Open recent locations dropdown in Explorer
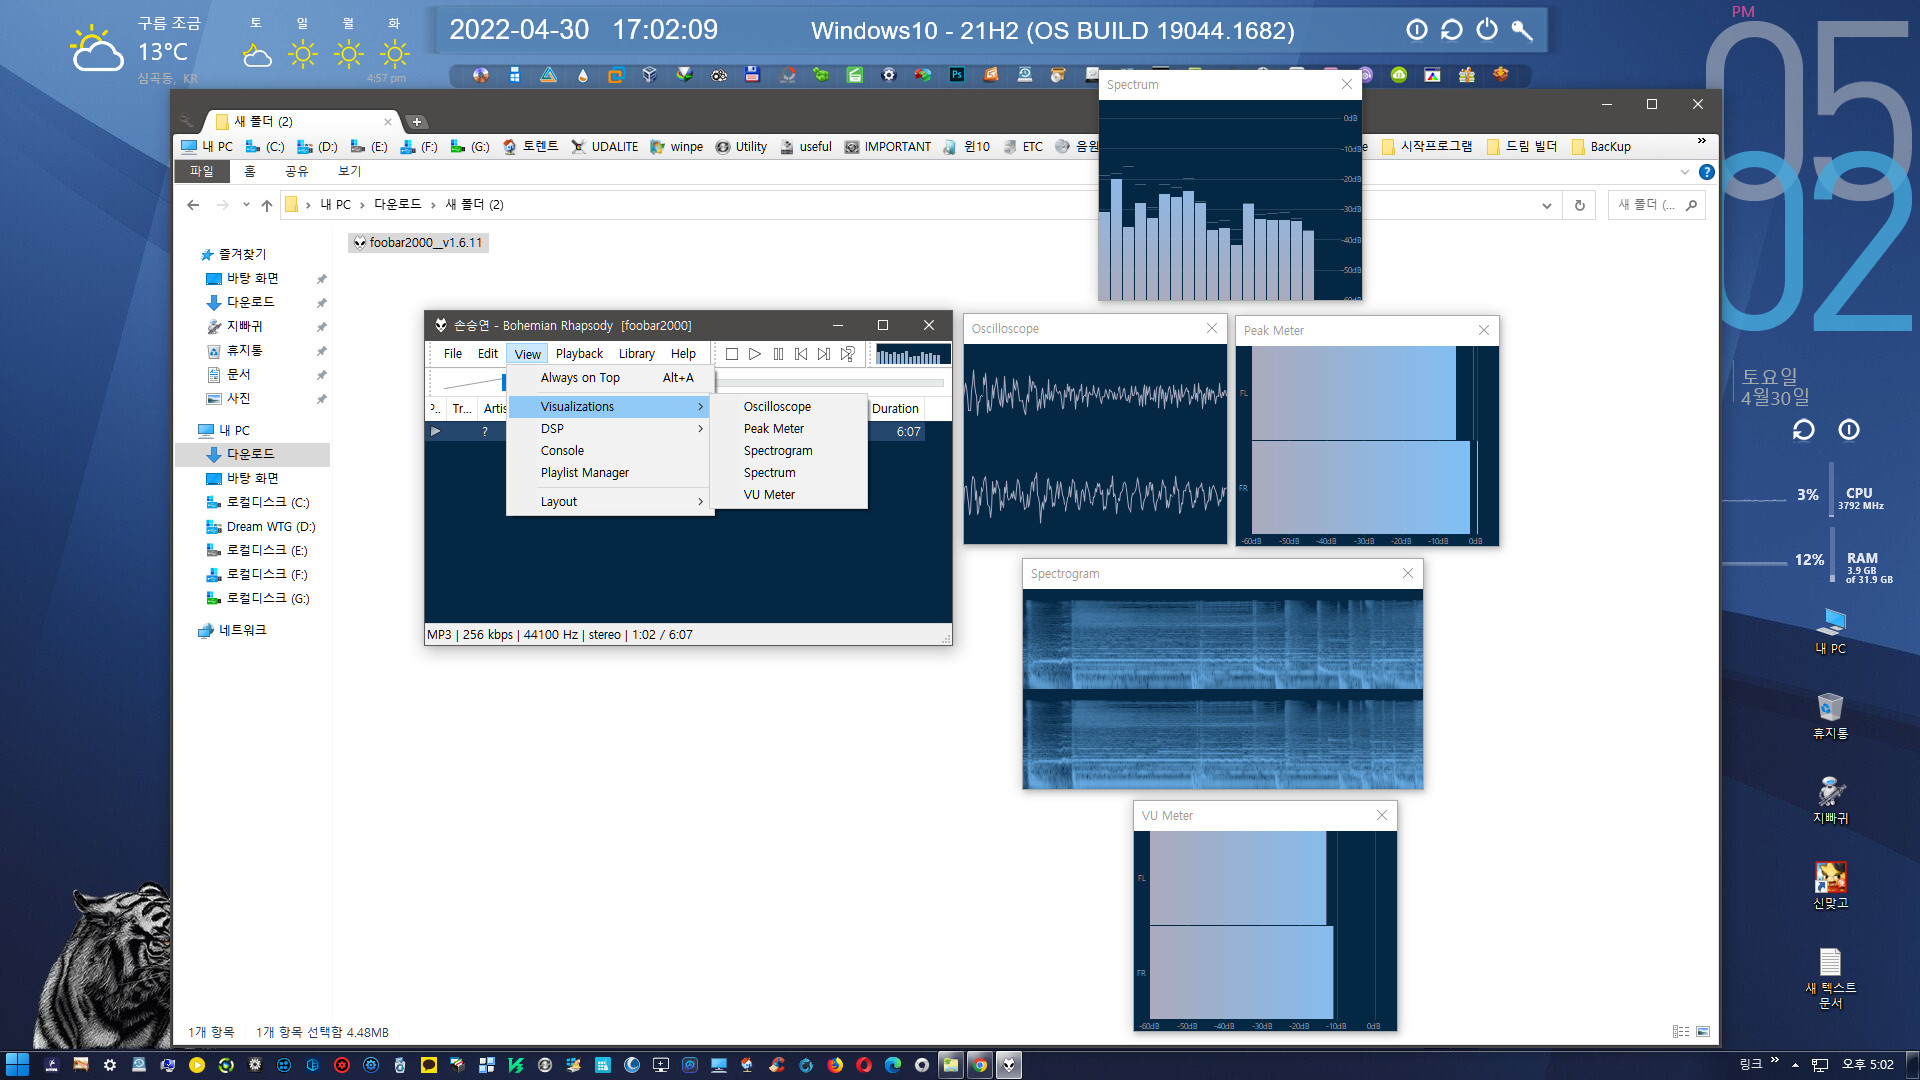The width and height of the screenshot is (1920, 1080). click(x=246, y=205)
